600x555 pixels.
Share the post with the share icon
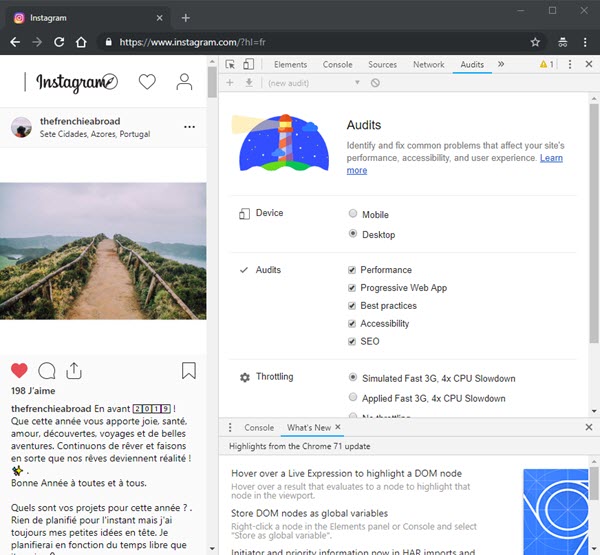[74, 370]
